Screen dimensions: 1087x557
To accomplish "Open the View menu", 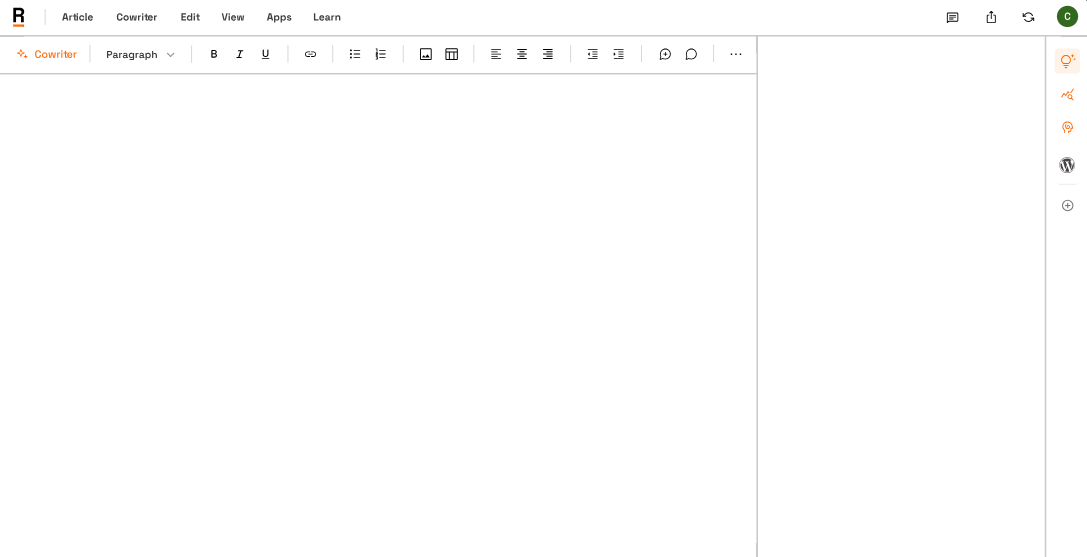I will (x=233, y=17).
